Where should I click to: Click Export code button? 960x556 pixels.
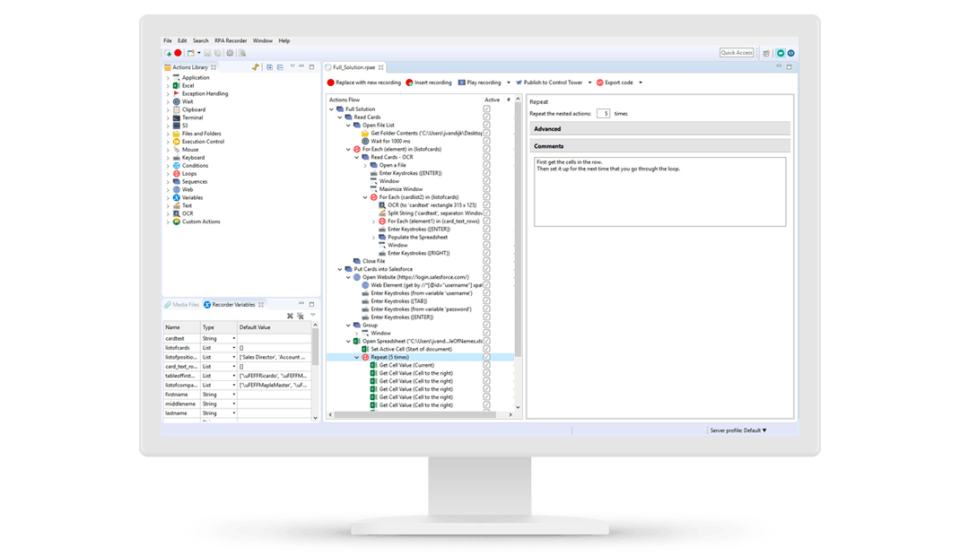615,83
